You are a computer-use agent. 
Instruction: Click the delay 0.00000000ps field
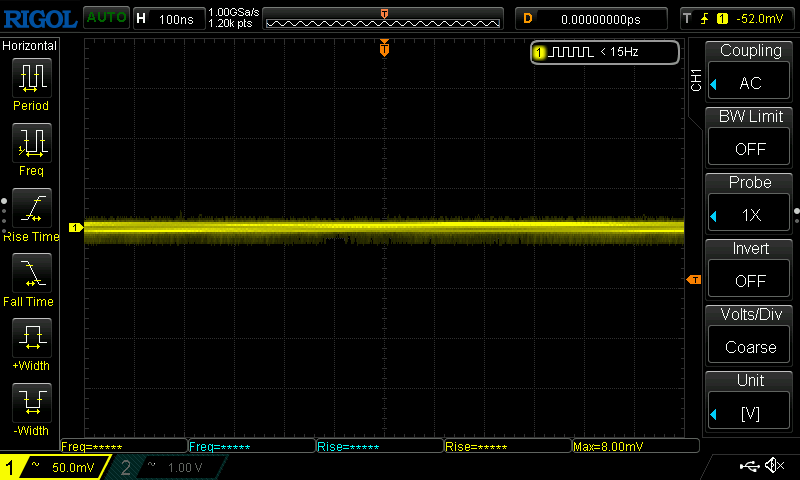coord(591,19)
